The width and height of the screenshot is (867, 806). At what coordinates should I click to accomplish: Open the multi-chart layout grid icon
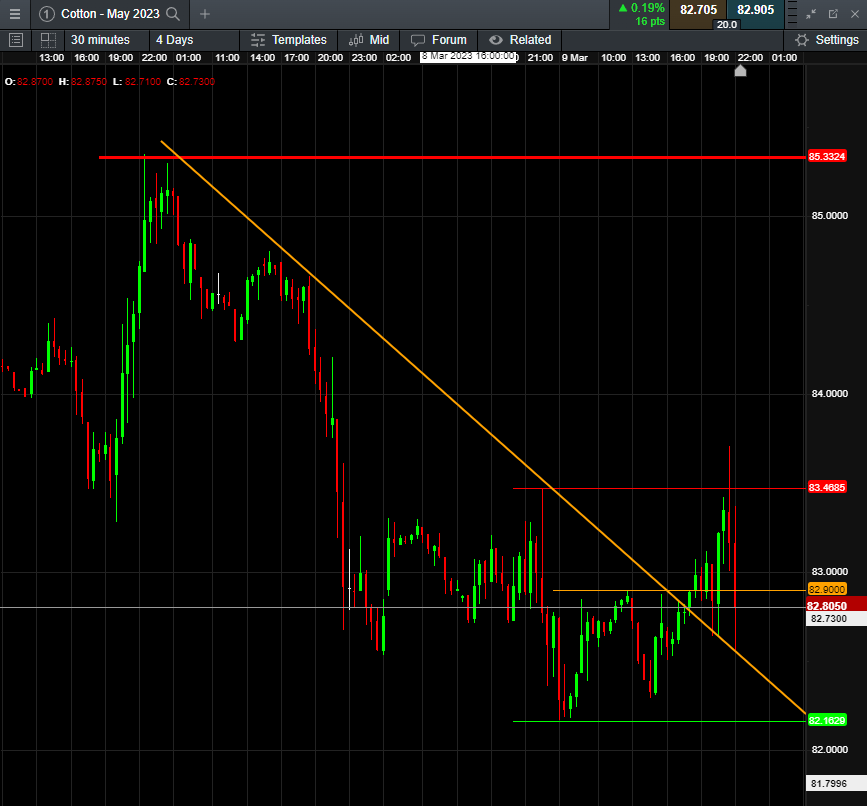pyautogui.click(x=48, y=40)
